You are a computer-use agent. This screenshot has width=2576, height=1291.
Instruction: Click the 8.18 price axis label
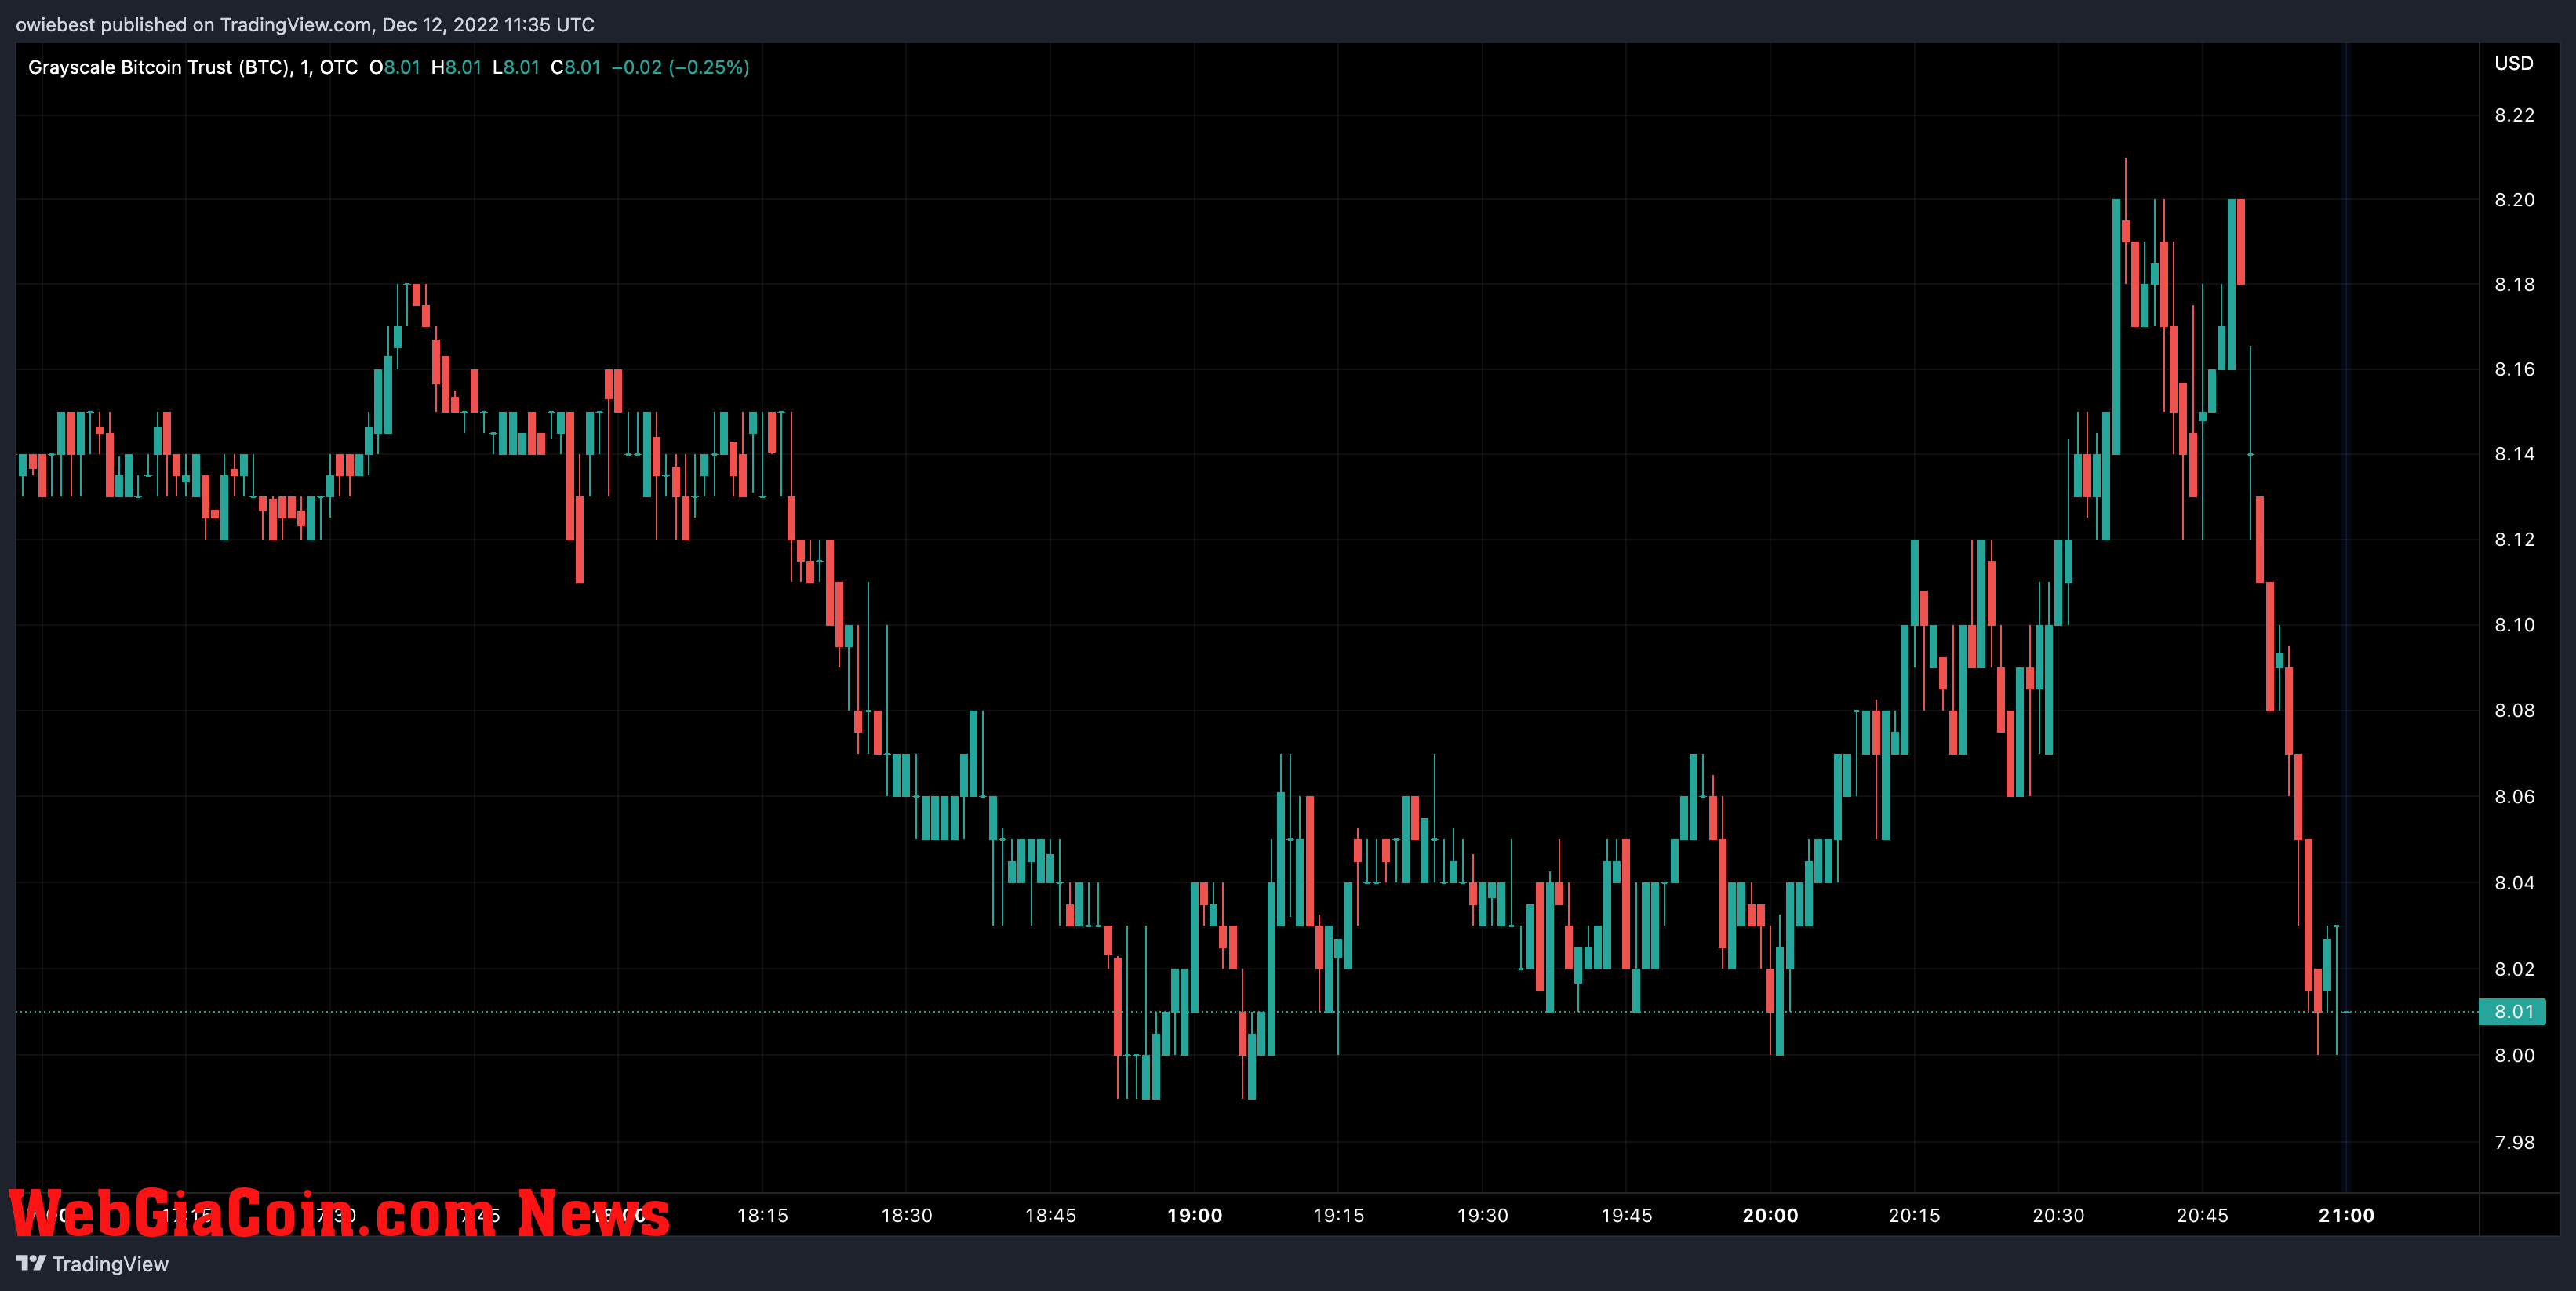click(x=2514, y=285)
